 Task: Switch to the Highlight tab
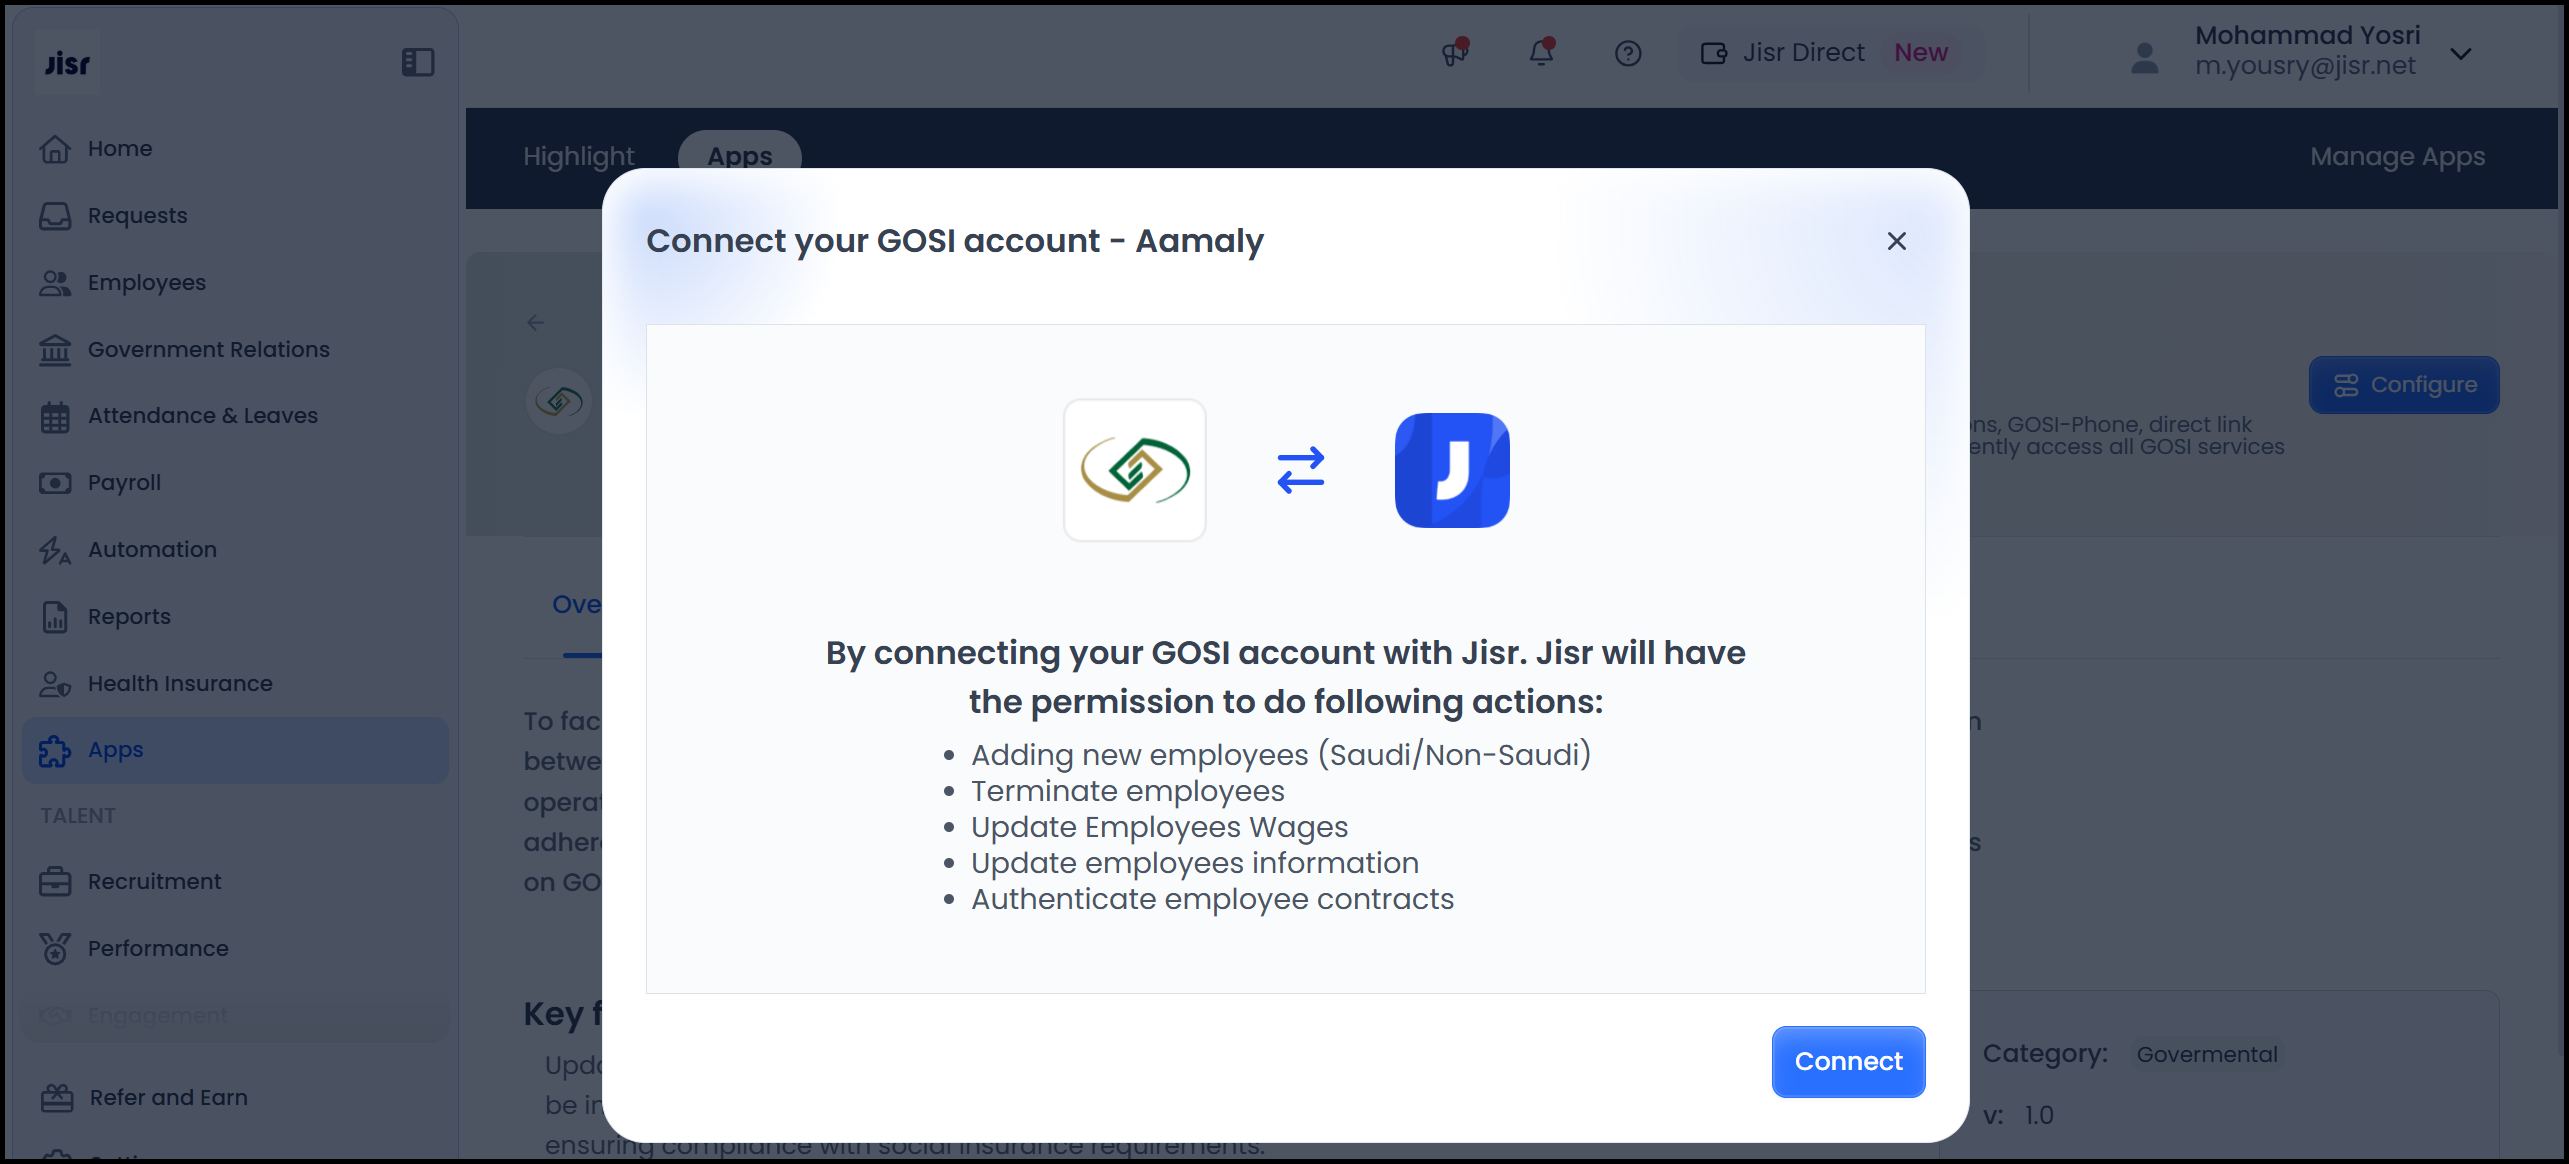point(578,156)
